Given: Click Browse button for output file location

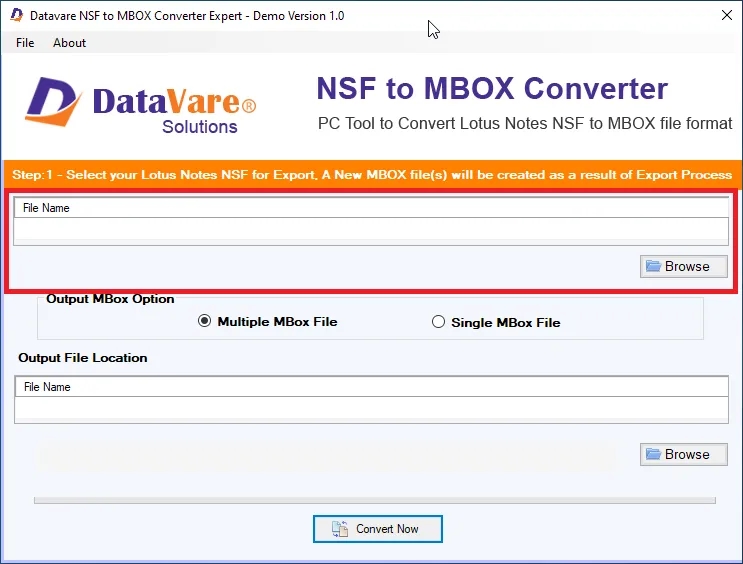Looking at the screenshot, I should pos(683,454).
